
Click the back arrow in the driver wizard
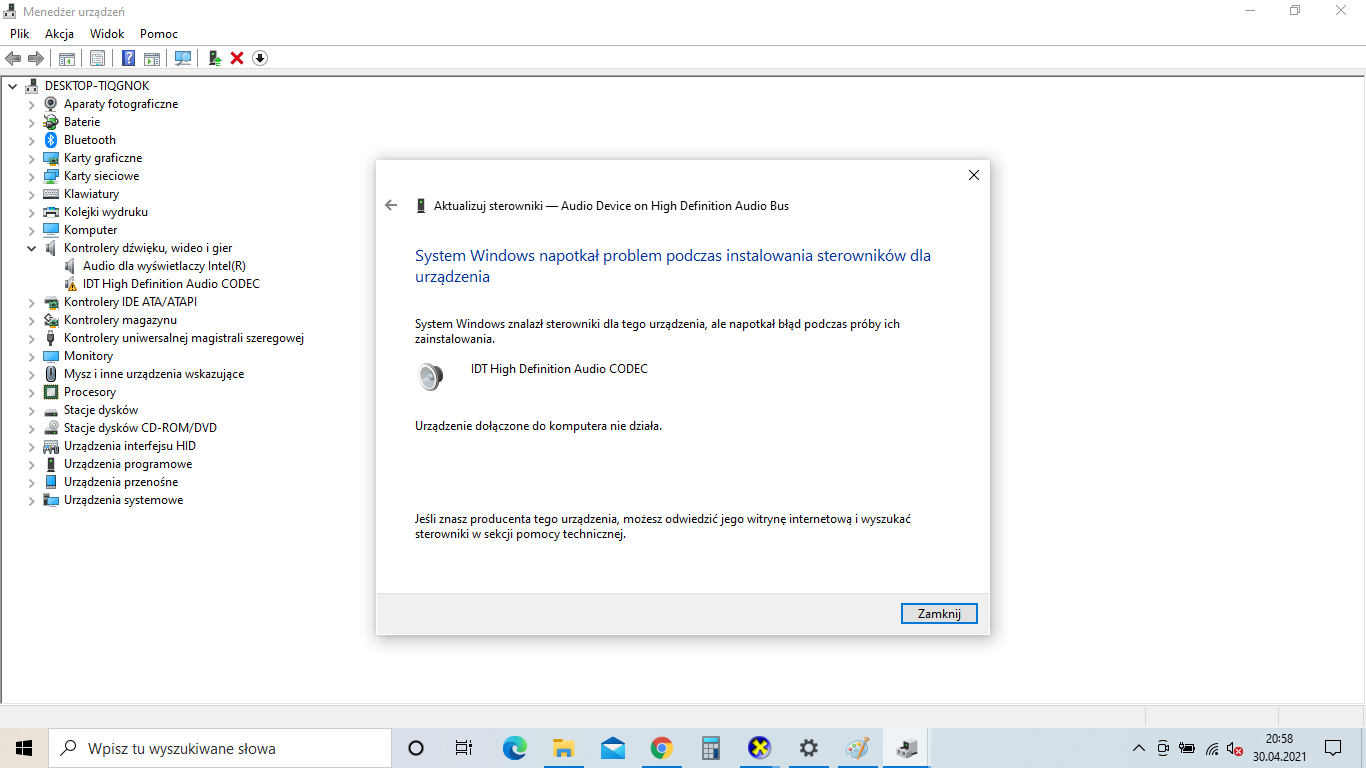(x=391, y=204)
